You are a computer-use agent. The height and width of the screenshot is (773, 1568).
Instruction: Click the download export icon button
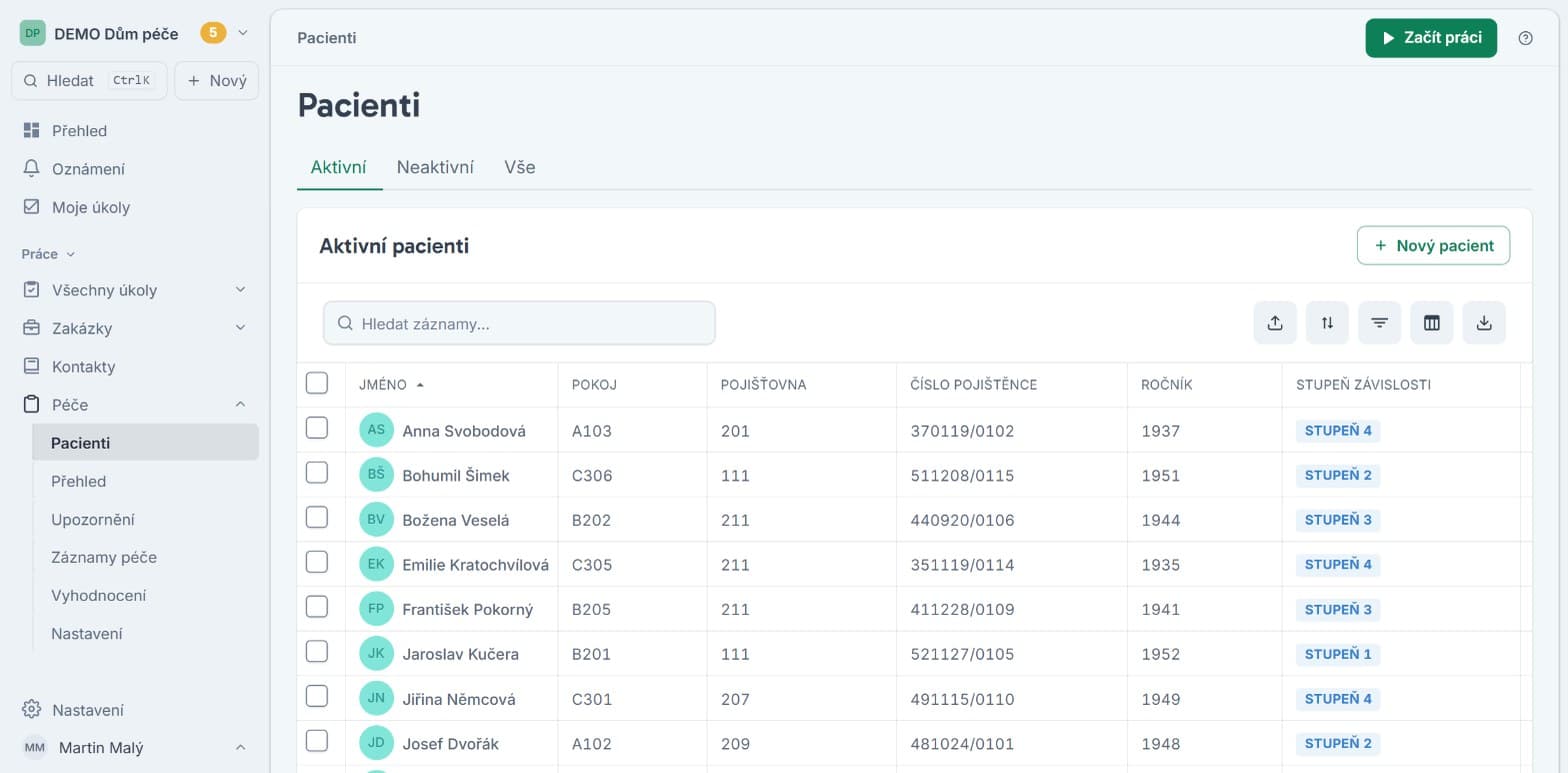point(1484,323)
